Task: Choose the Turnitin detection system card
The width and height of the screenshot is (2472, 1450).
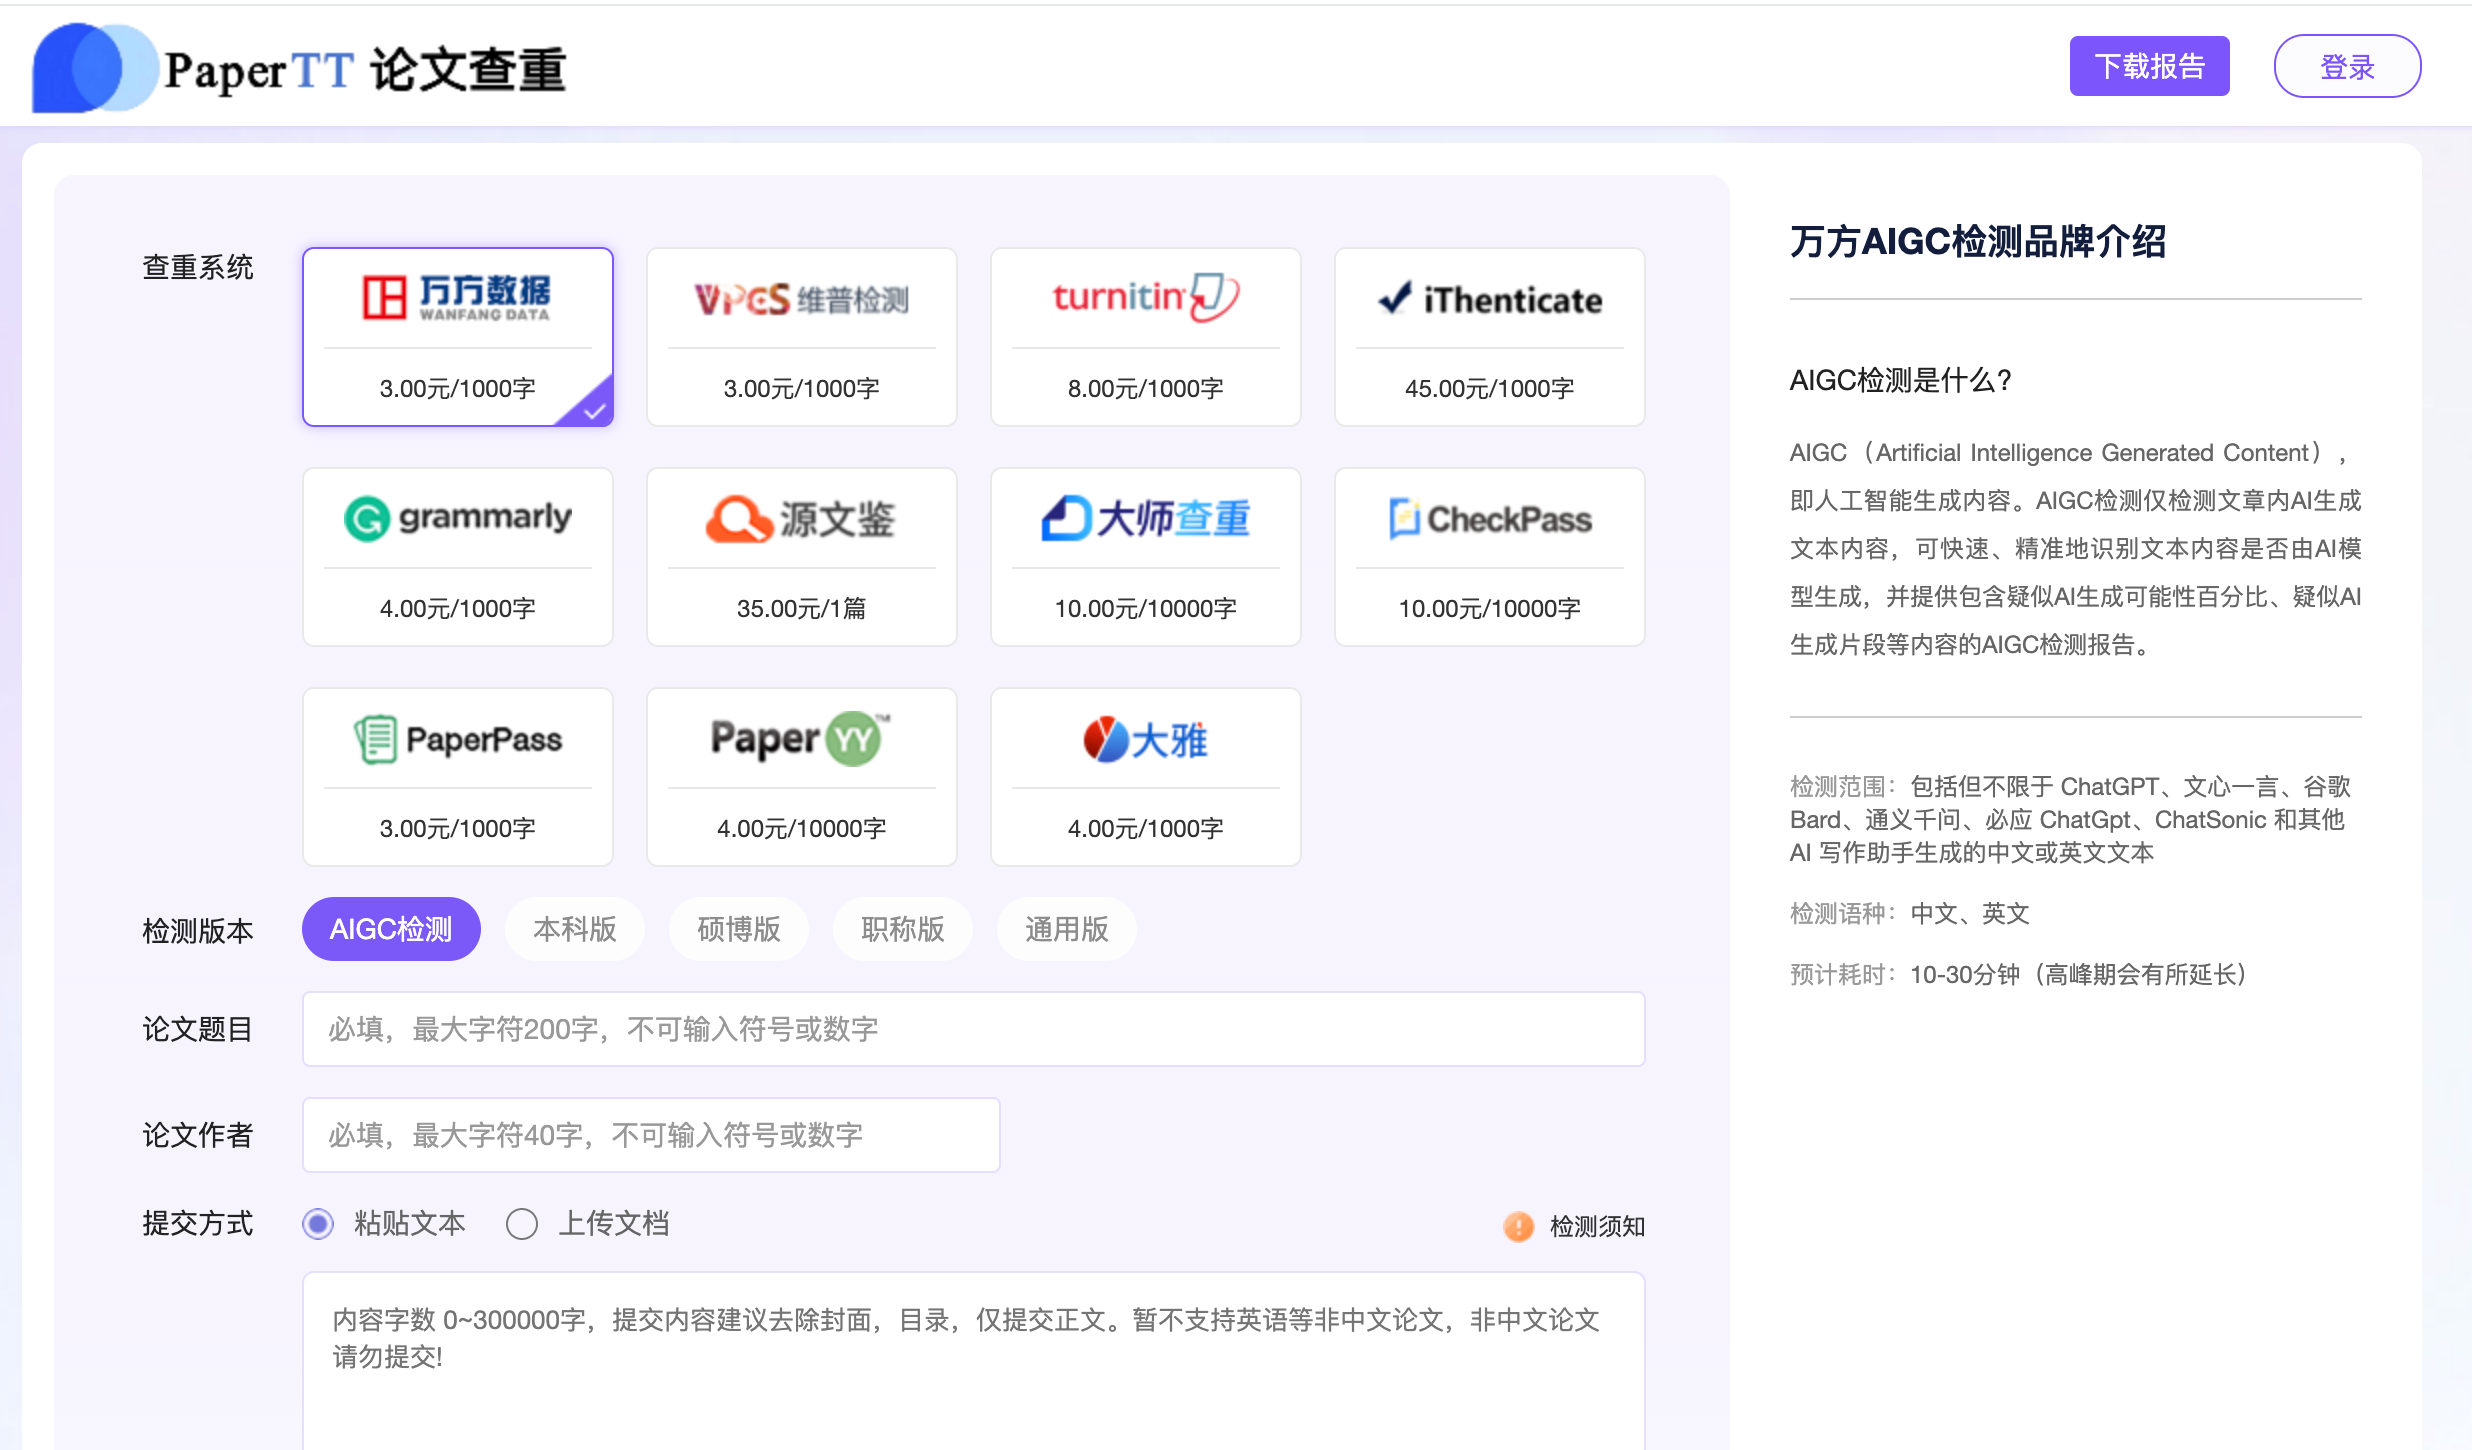Action: [1146, 337]
